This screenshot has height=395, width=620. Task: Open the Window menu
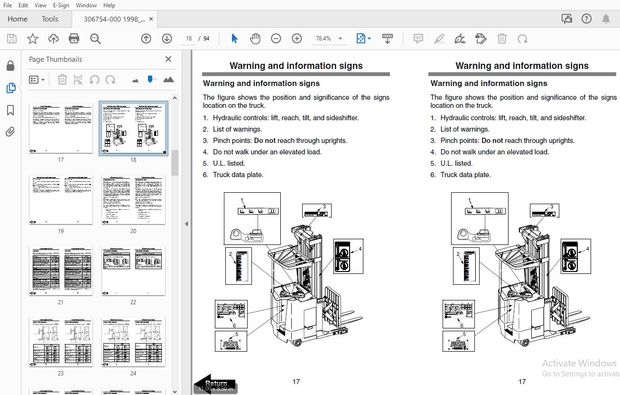coord(86,5)
